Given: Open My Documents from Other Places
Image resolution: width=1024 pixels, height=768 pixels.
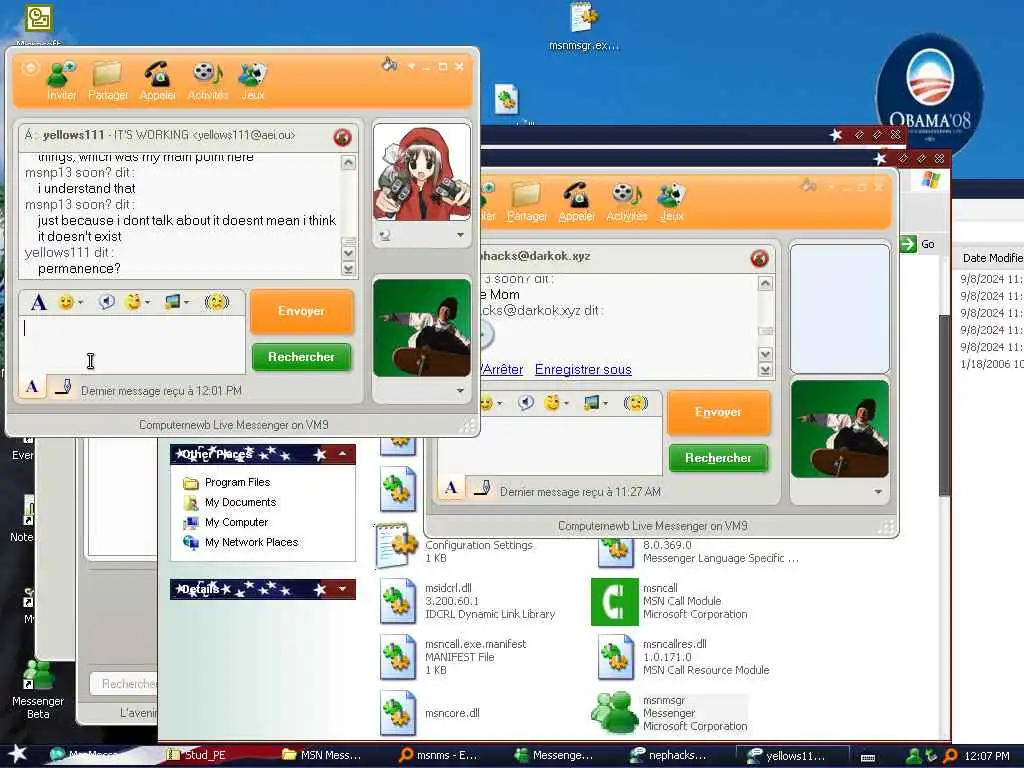Looking at the screenshot, I should 230,502.
